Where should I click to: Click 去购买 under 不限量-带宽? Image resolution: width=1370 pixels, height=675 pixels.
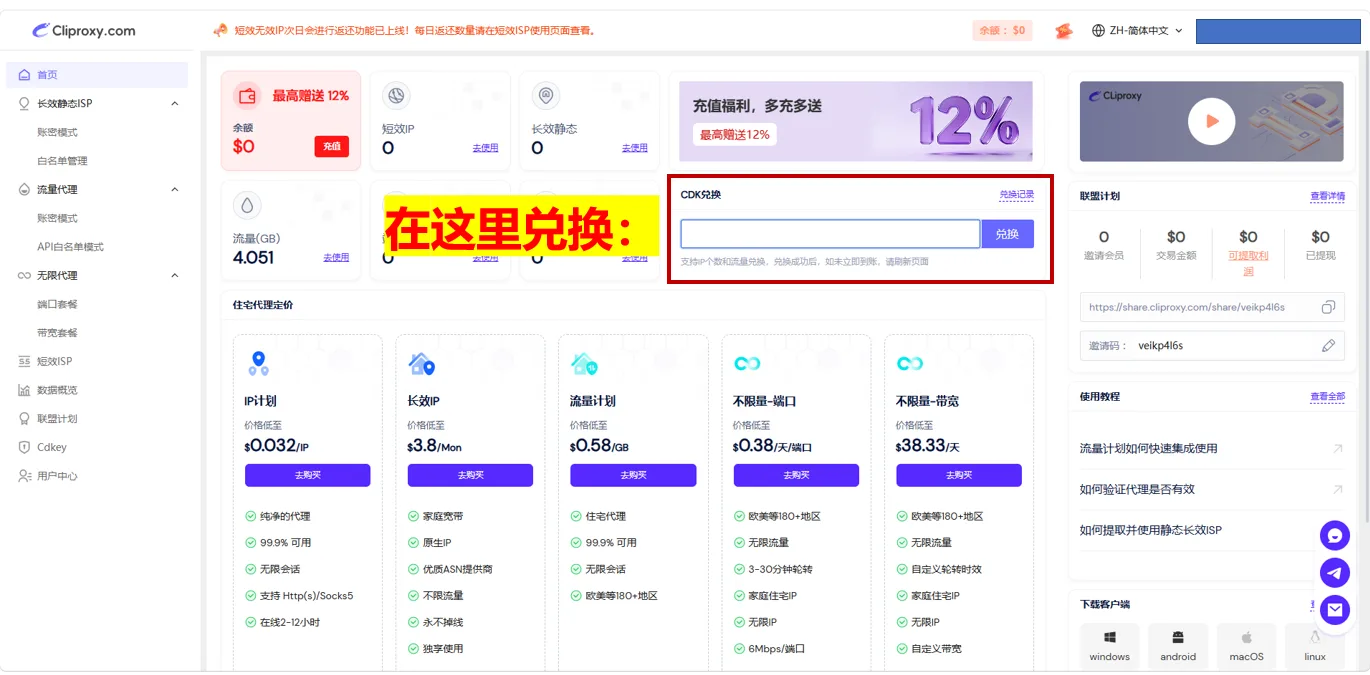tap(959, 475)
